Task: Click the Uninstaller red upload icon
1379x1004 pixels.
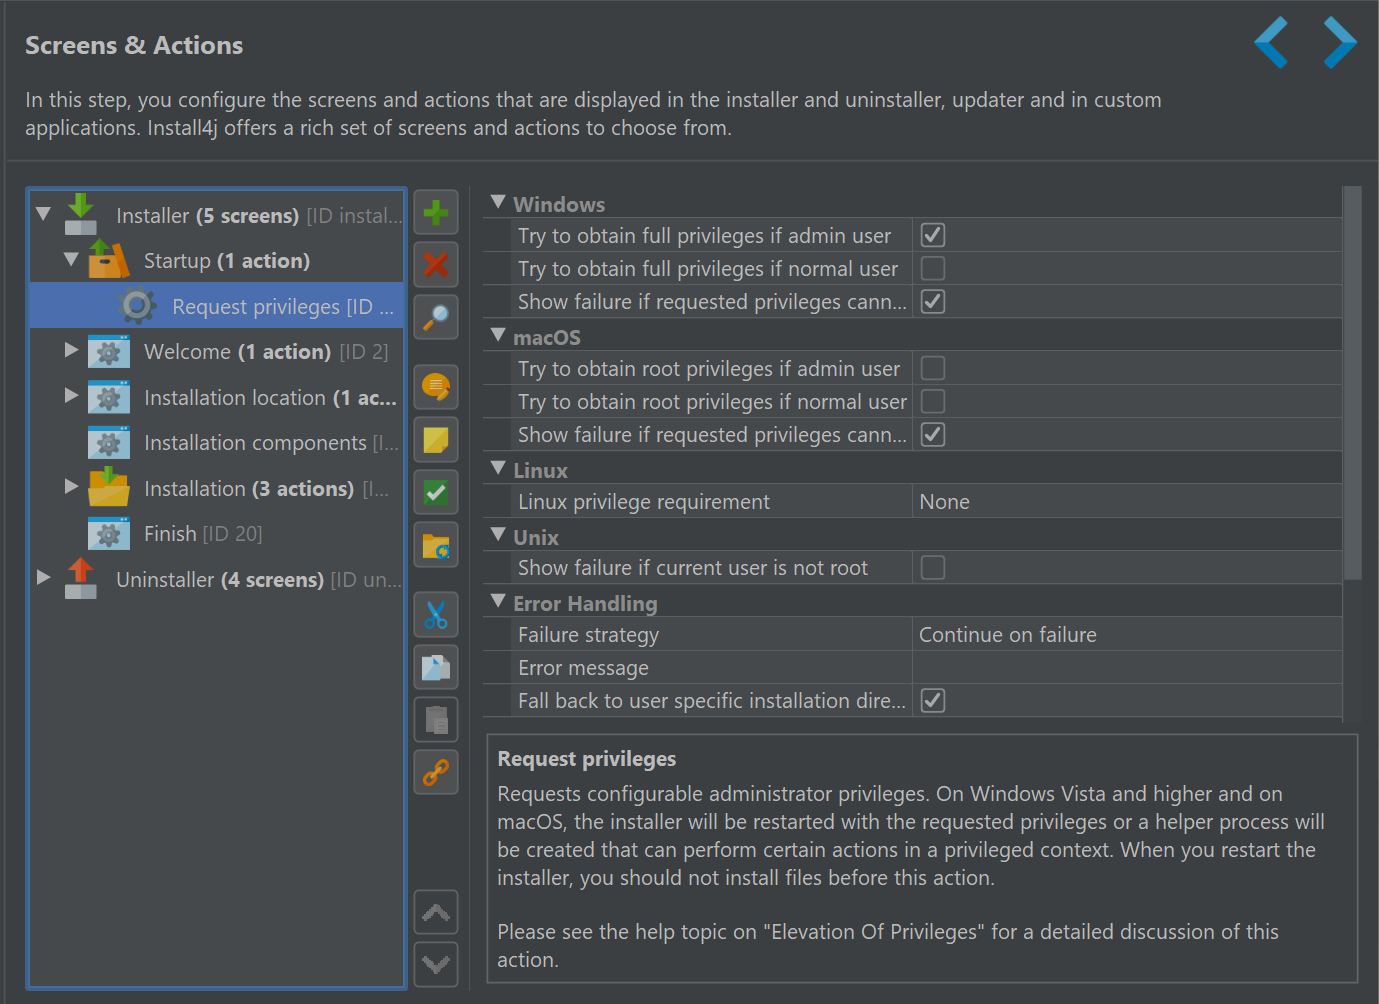Action: tap(81, 578)
